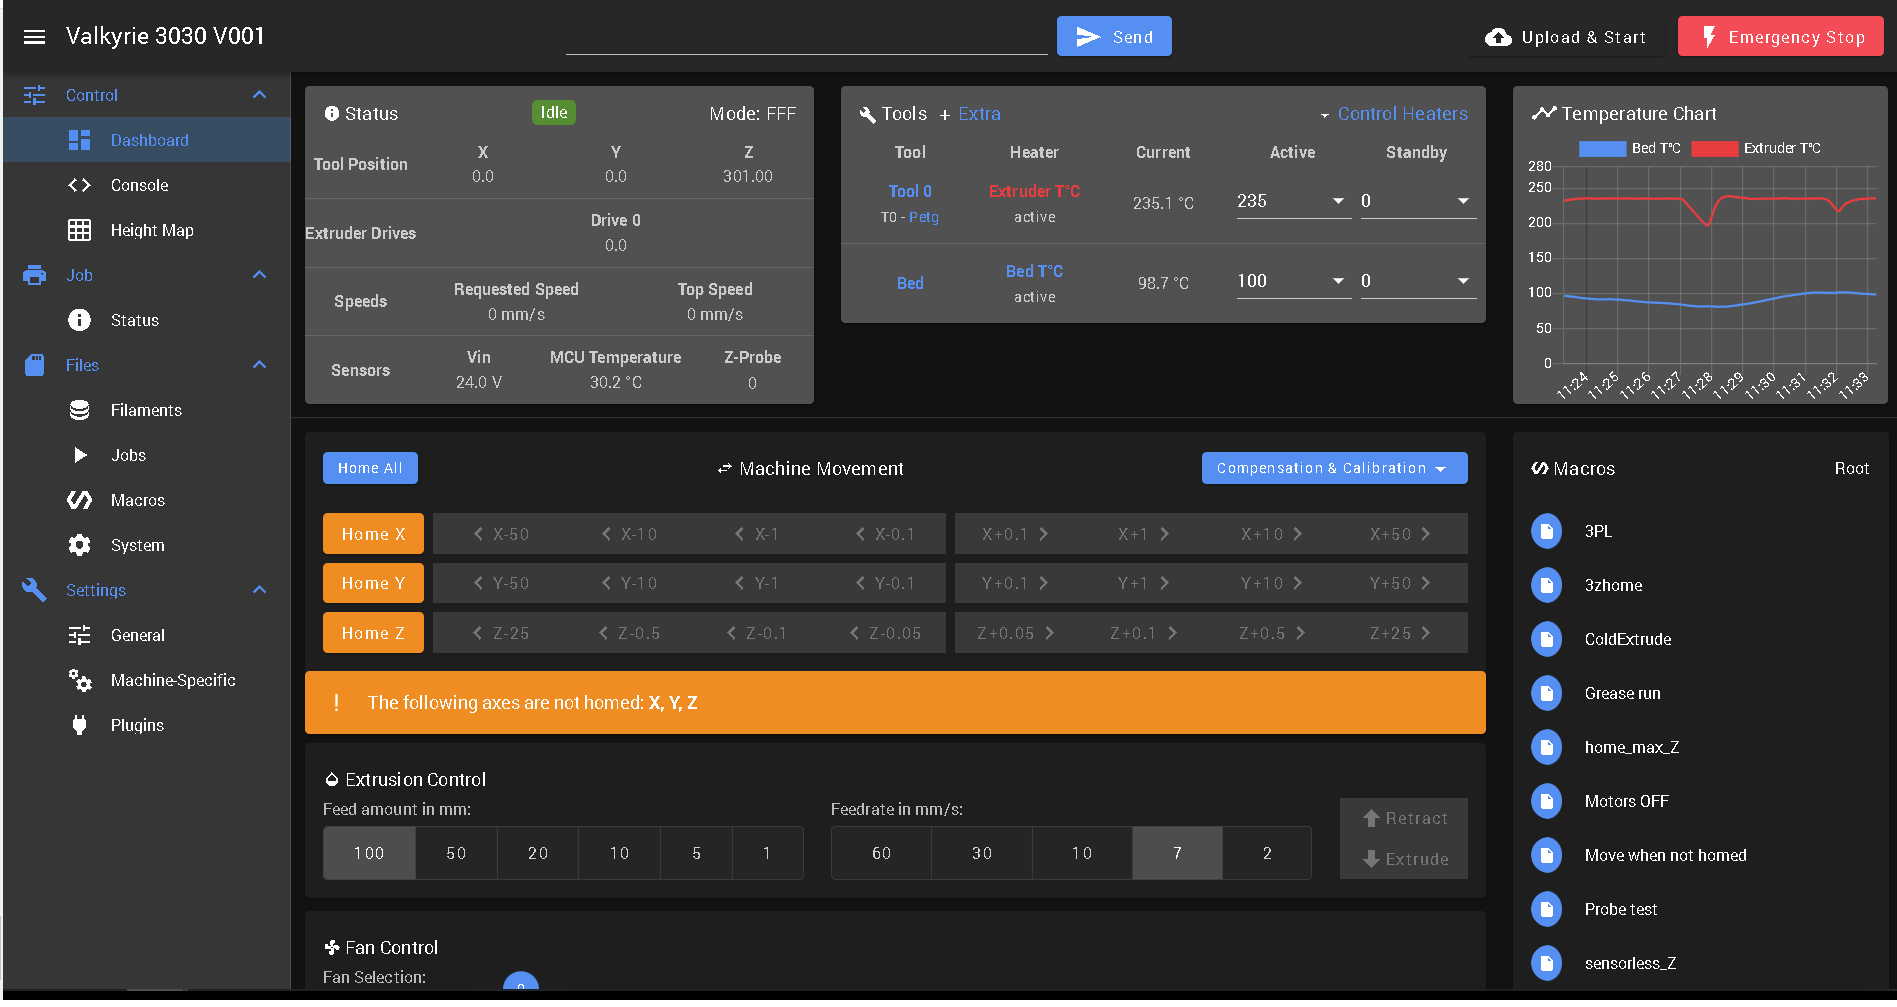1897x1007 pixels.
Task: Open Bed standby temperature dropdown
Action: pos(1463,281)
